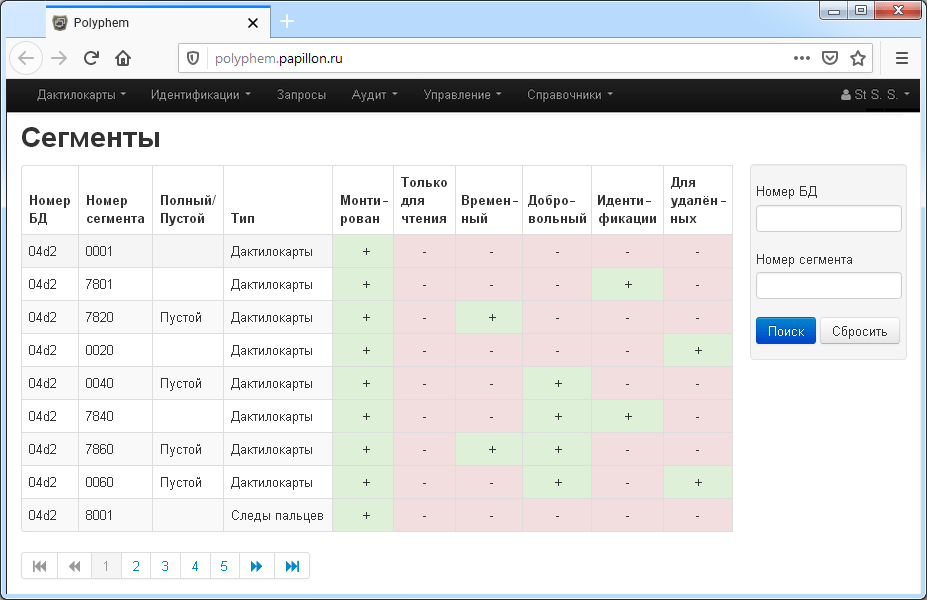The height and width of the screenshot is (600, 927).
Task: Go to next page with forward arrows
Action: click(x=256, y=566)
